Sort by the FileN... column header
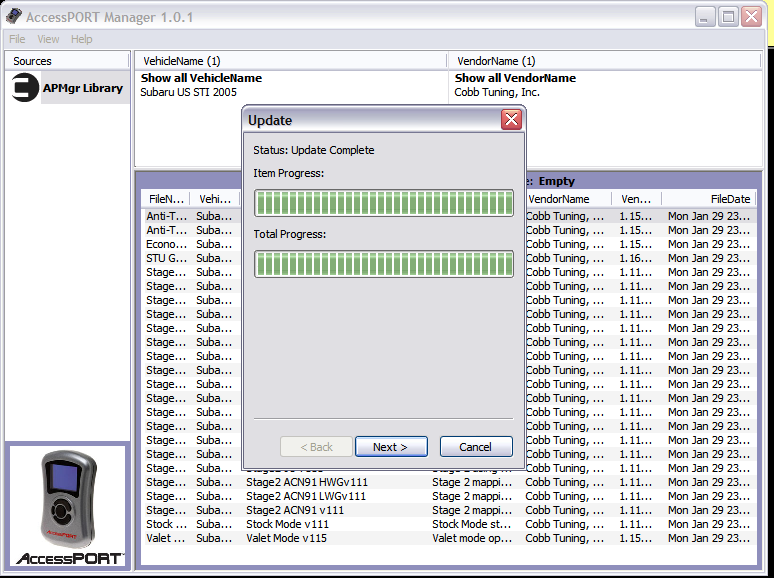Screen dimensions: 774x578 pyautogui.click(x=166, y=199)
